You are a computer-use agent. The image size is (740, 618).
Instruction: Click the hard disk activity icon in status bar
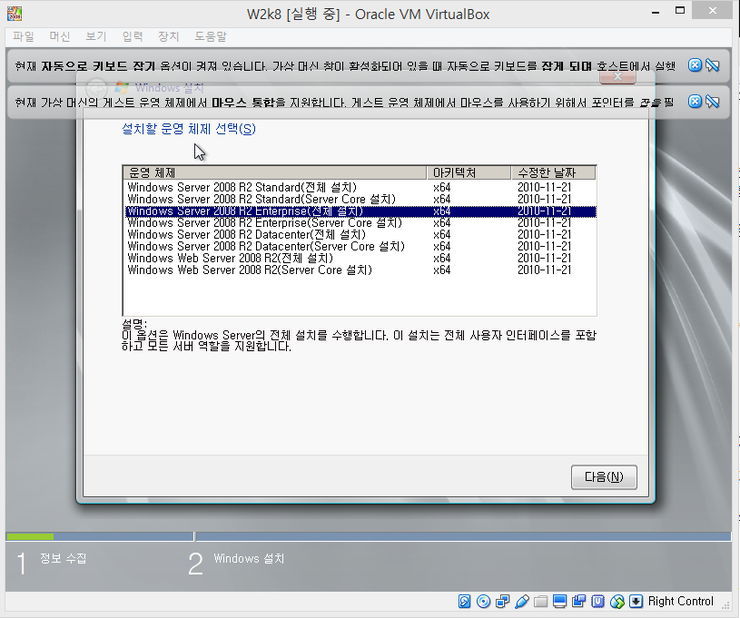465,601
